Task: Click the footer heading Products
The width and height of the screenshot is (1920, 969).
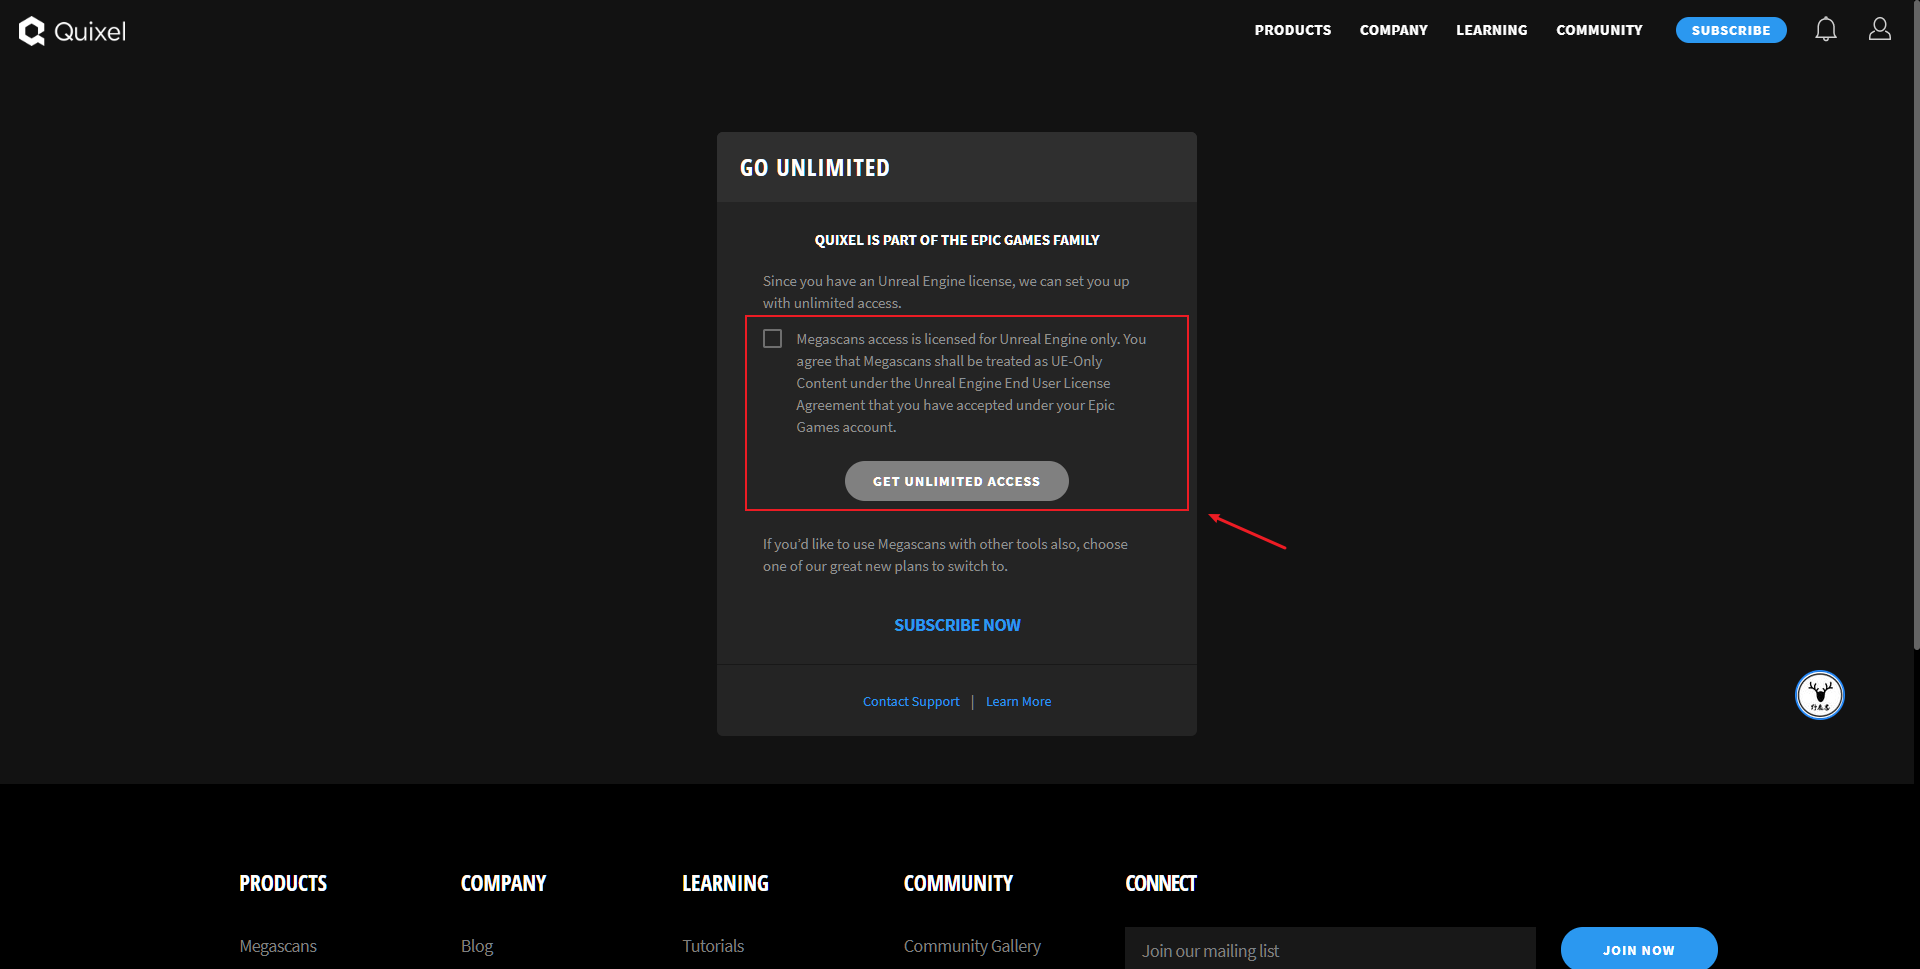Action: (283, 884)
